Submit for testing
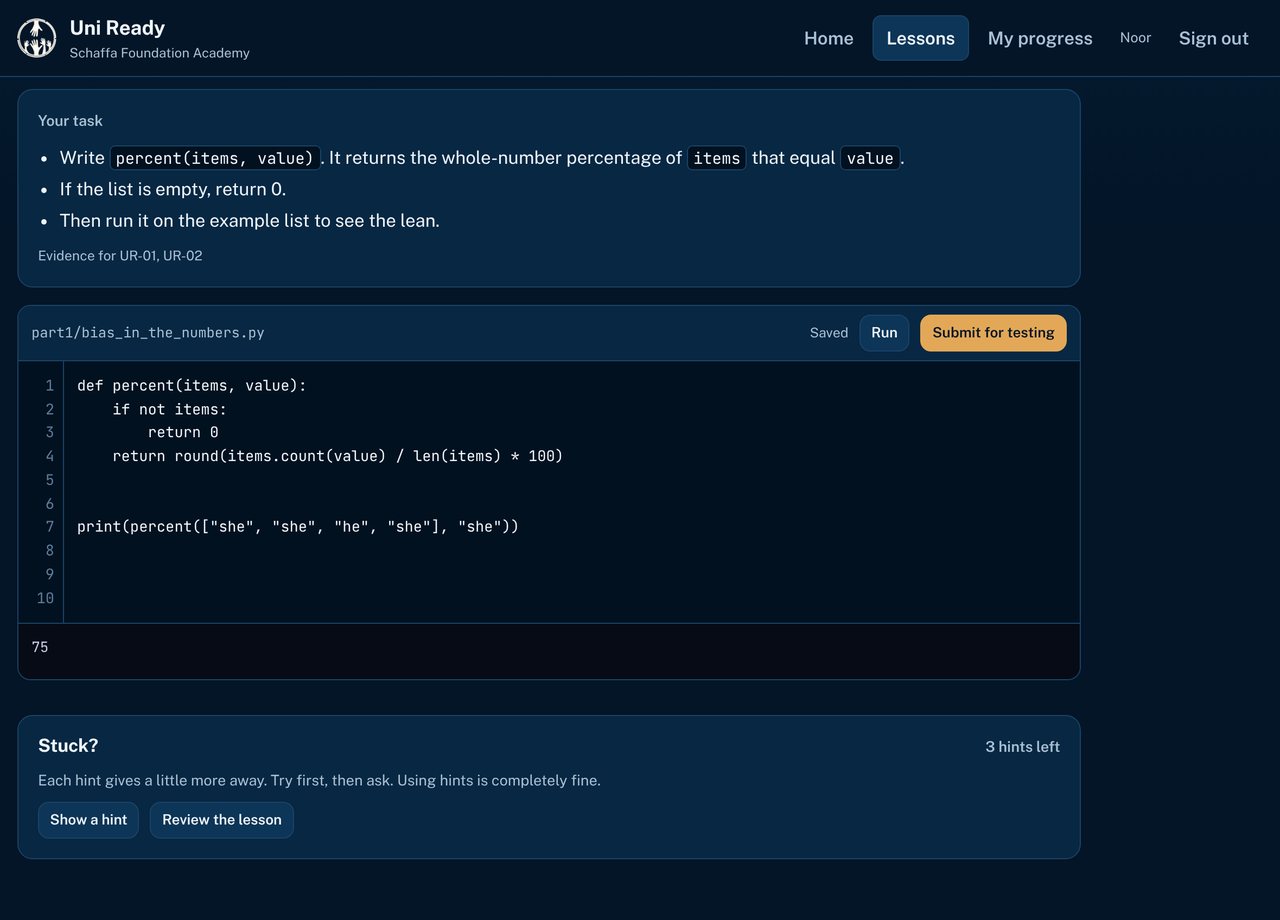 [x=993, y=333]
